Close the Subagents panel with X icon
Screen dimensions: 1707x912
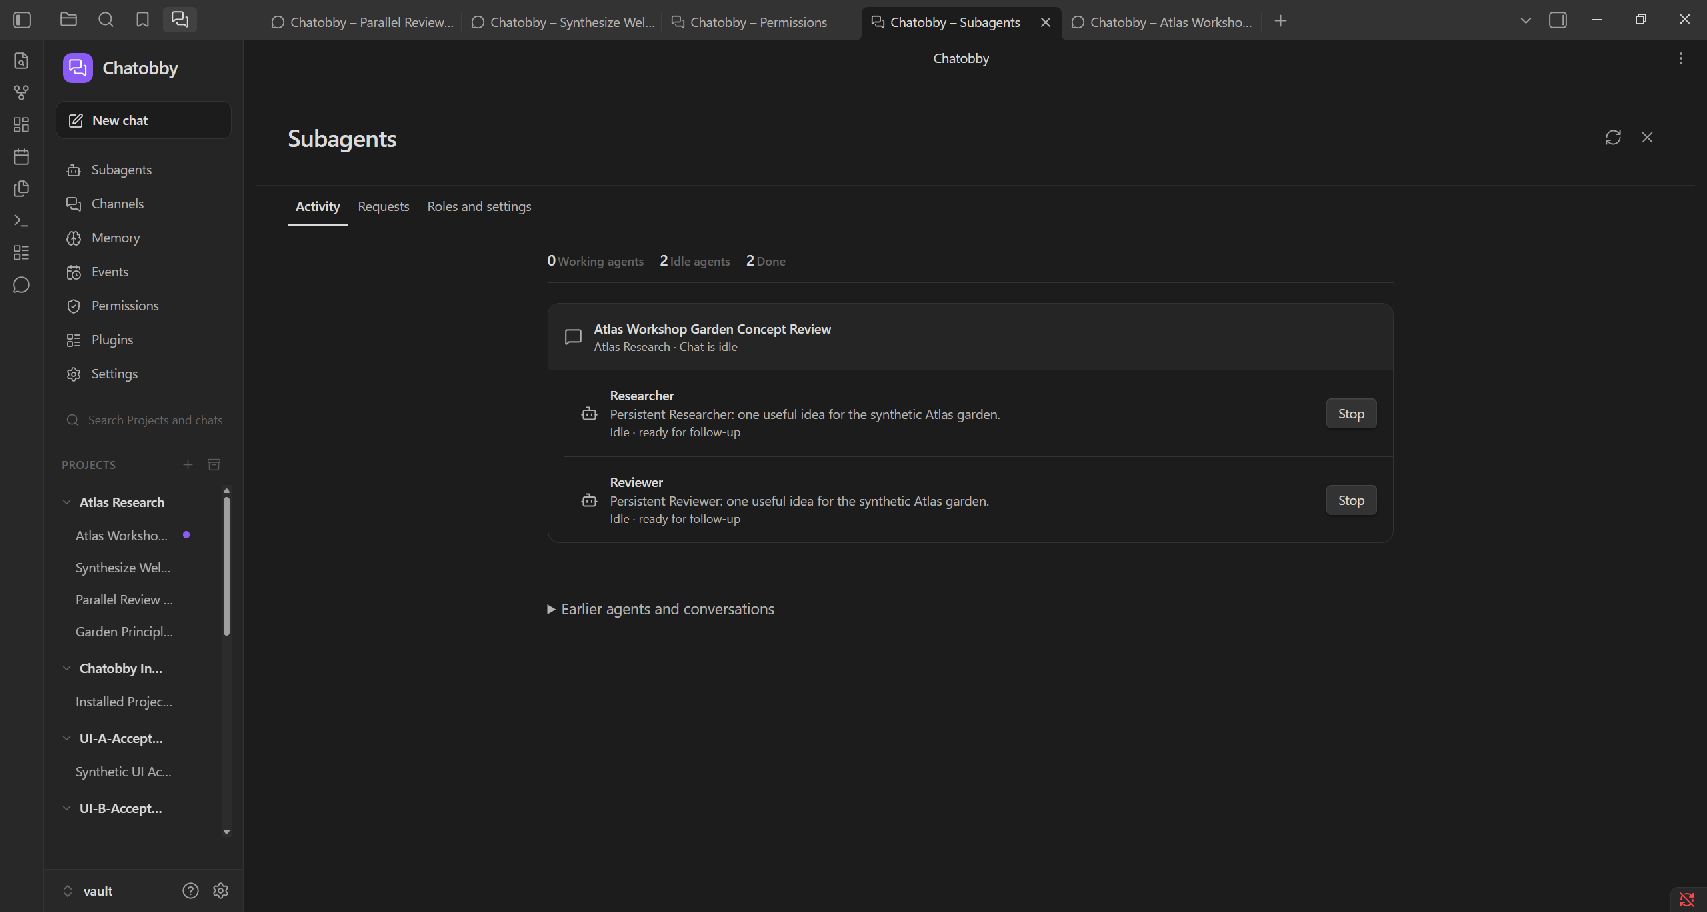click(x=1647, y=137)
